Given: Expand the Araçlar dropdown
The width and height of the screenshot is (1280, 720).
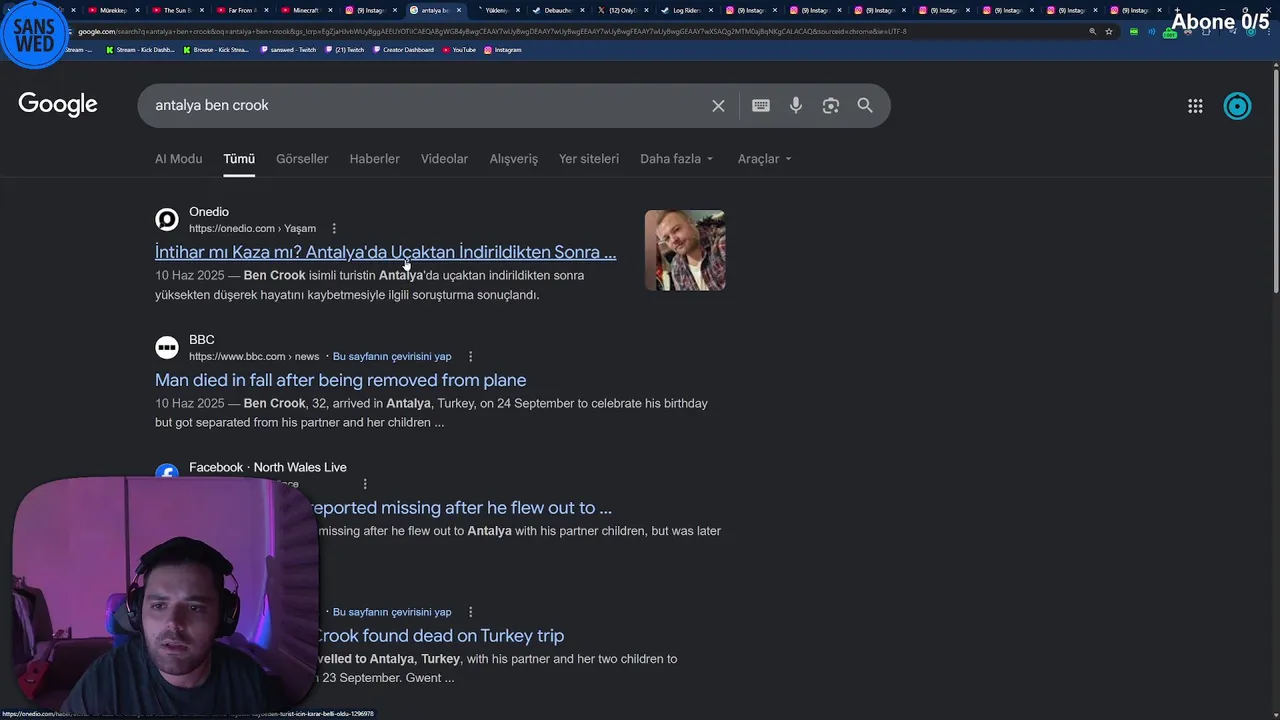Looking at the screenshot, I should [x=764, y=159].
